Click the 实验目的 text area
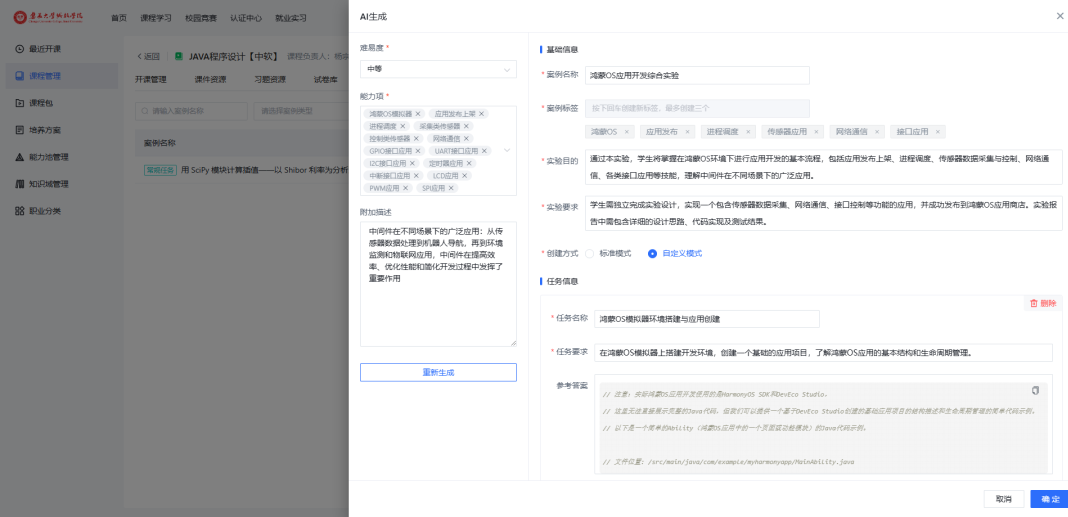The image size is (1068, 517). point(823,168)
